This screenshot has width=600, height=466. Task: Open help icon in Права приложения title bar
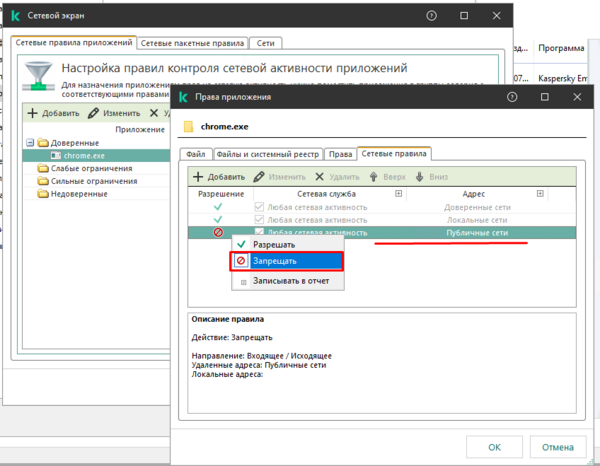tap(511, 98)
